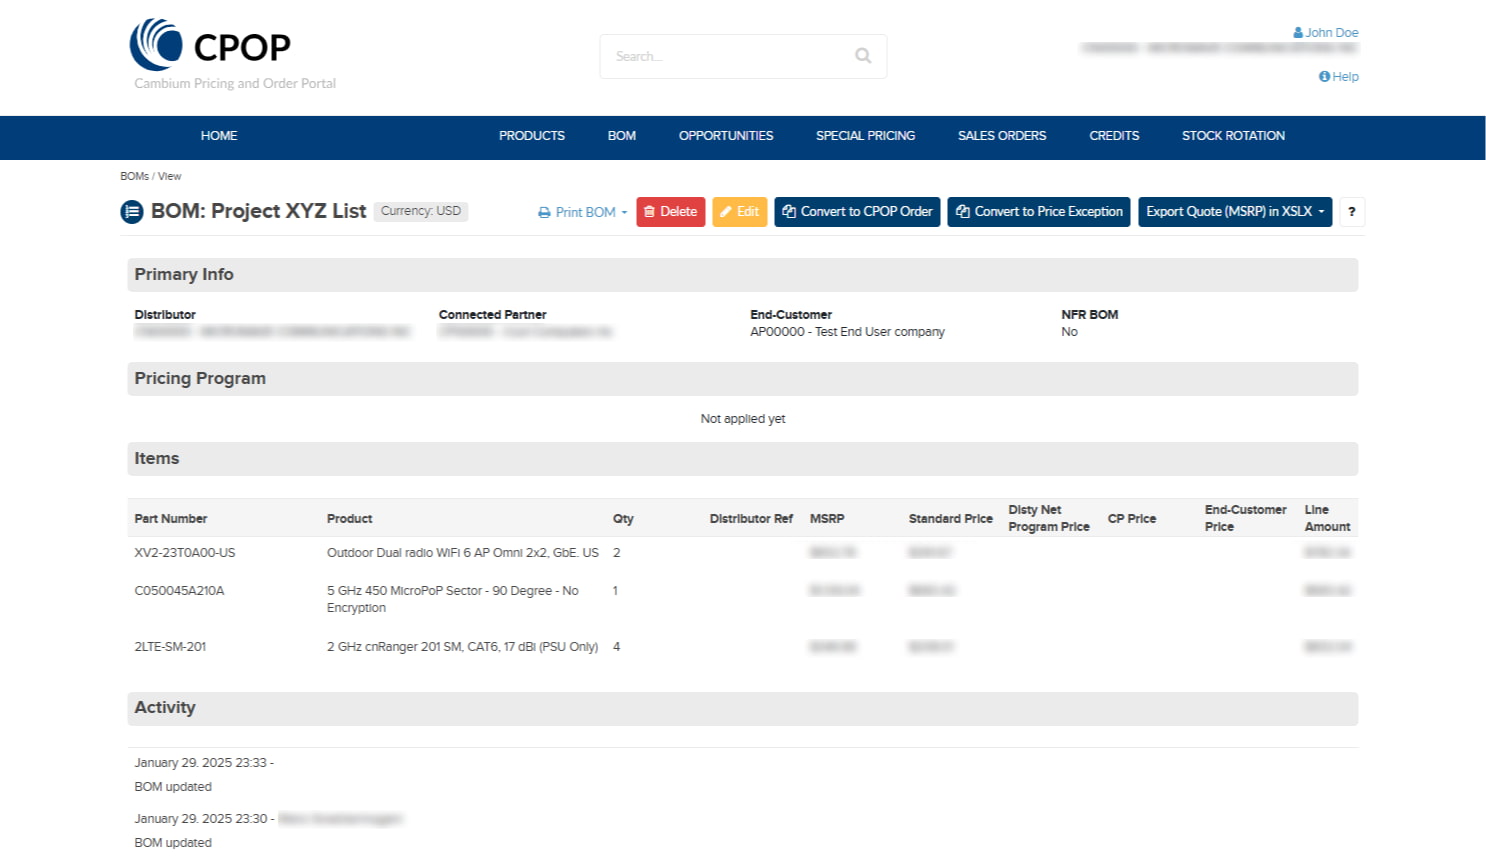Click 5 GHz 450 MicroPoP Sector product

click(453, 599)
